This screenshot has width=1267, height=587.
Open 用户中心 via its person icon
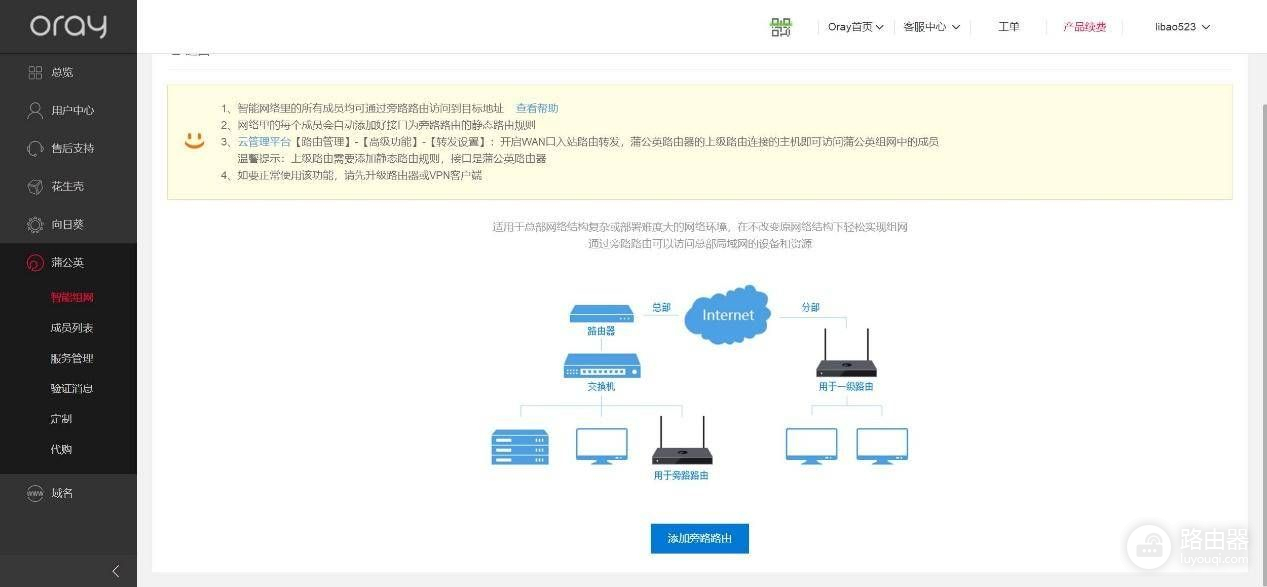(x=35, y=110)
